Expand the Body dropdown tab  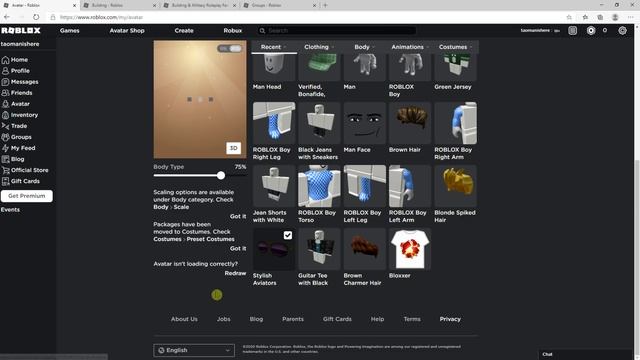364,47
